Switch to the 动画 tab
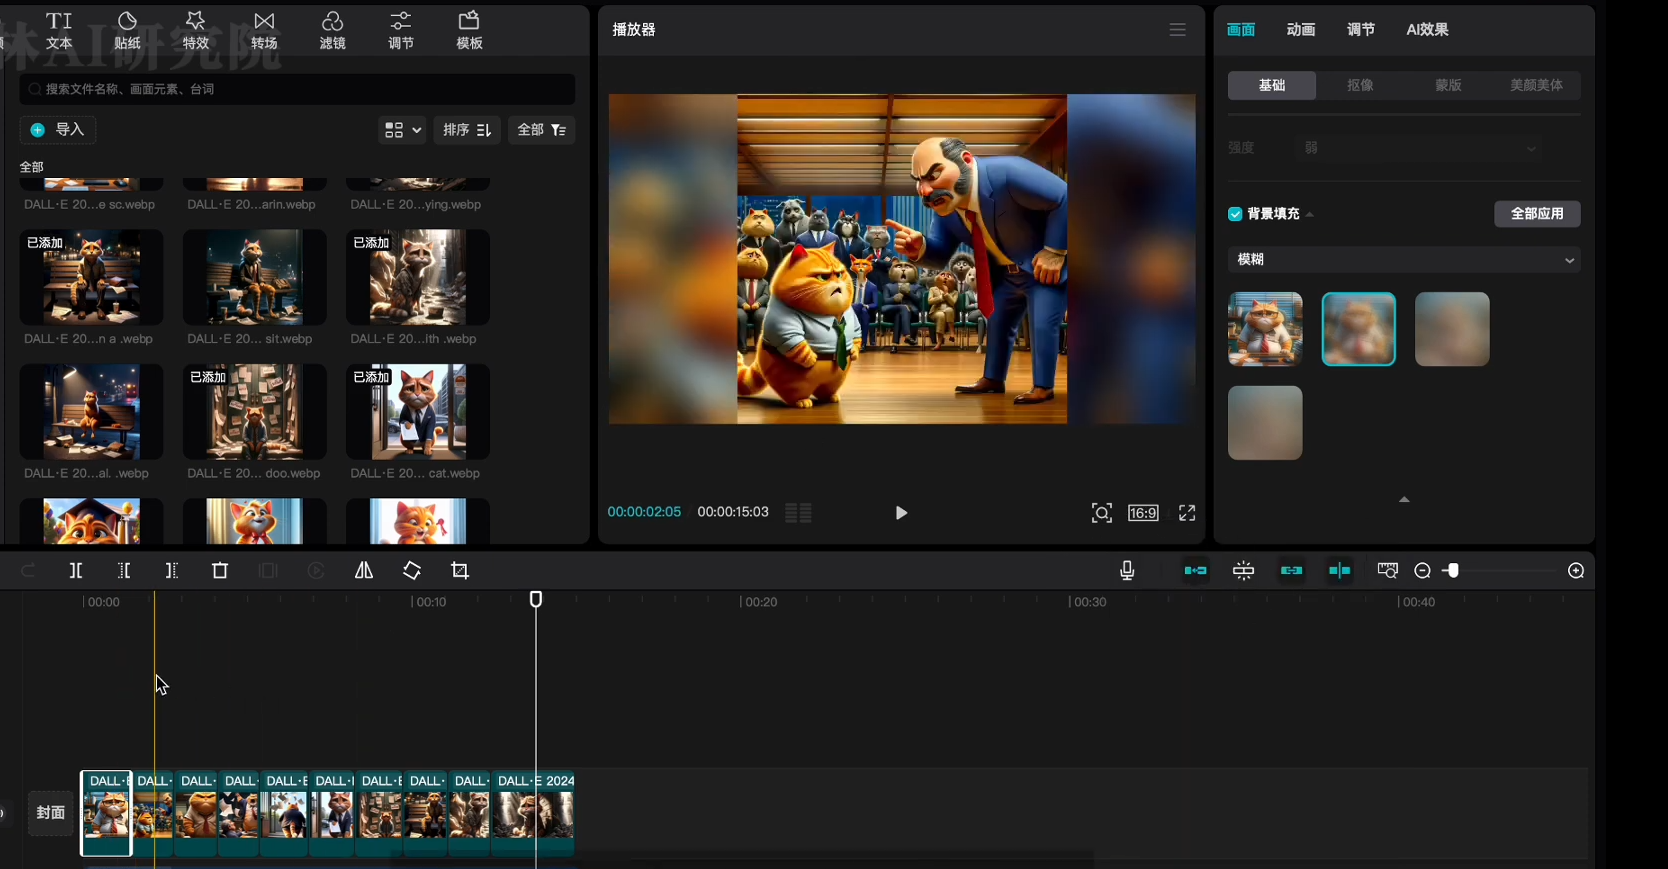This screenshot has height=869, width=1668. (x=1301, y=30)
